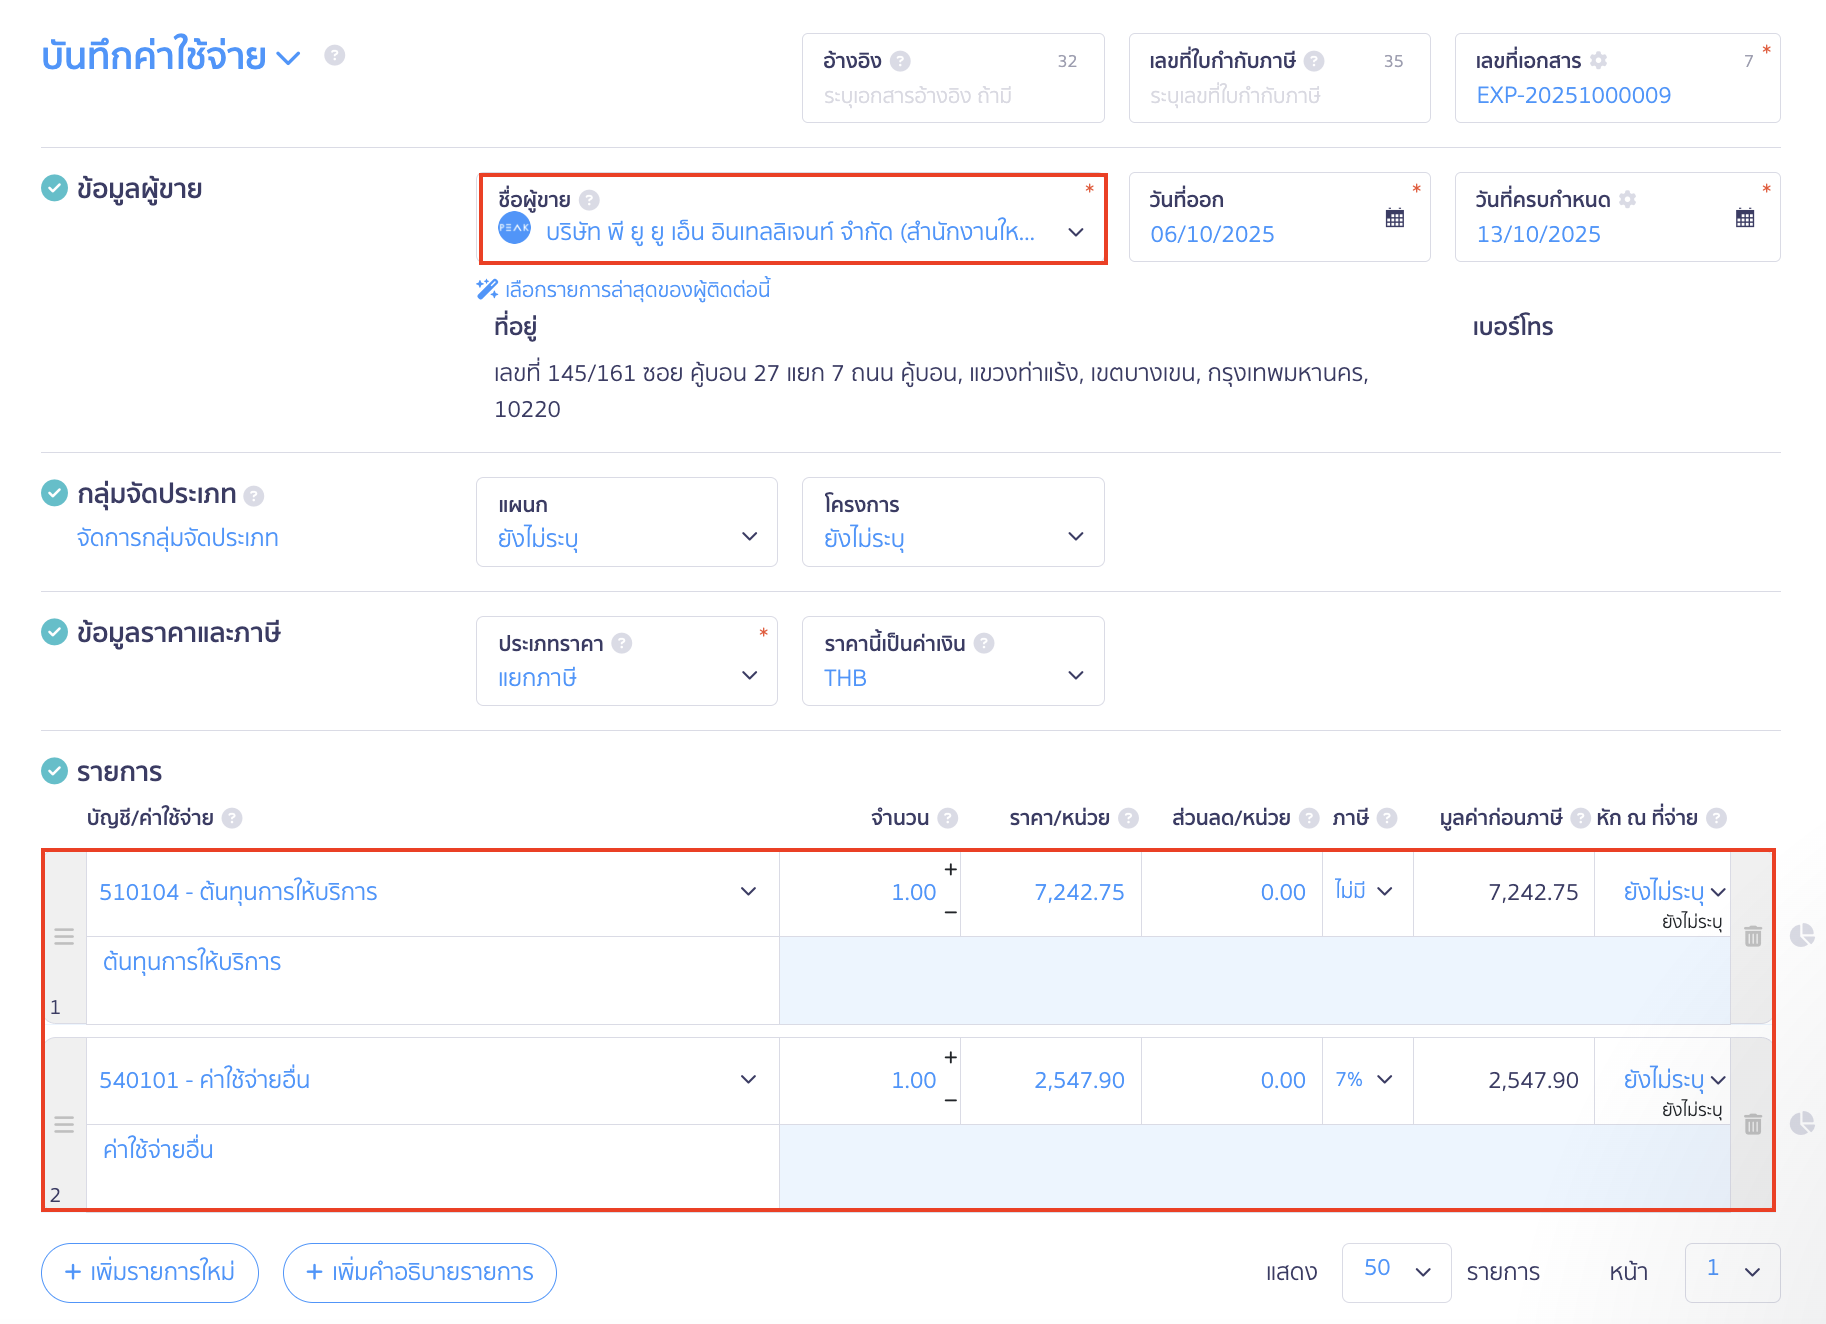Image resolution: width=1826 pixels, height=1324 pixels.
Task: Click the magic wand latest items icon
Action: coord(487,290)
